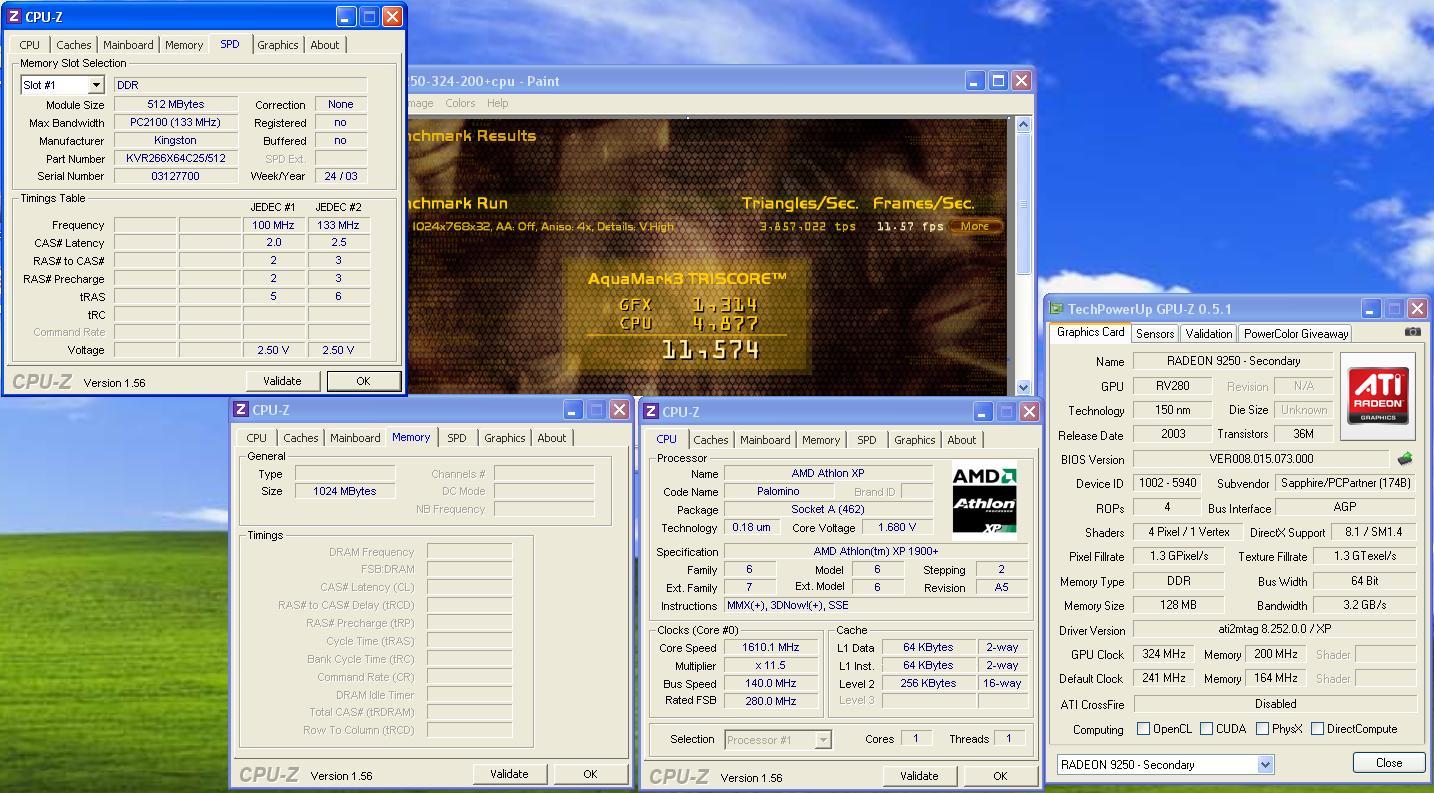Open the PowerColor Giveaway tab
This screenshot has height=793, width=1434.
point(1295,334)
